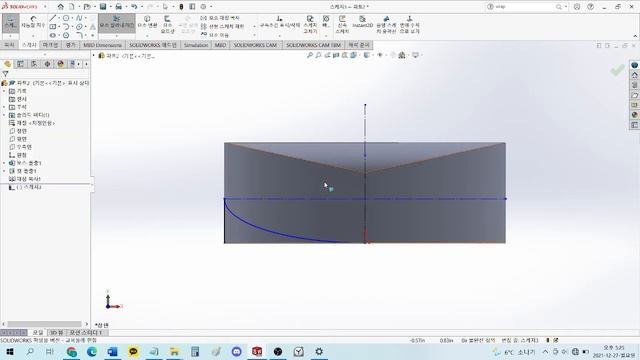Select the Line sketch tool
Viewport: 640px width, 360px height.
(53, 18)
